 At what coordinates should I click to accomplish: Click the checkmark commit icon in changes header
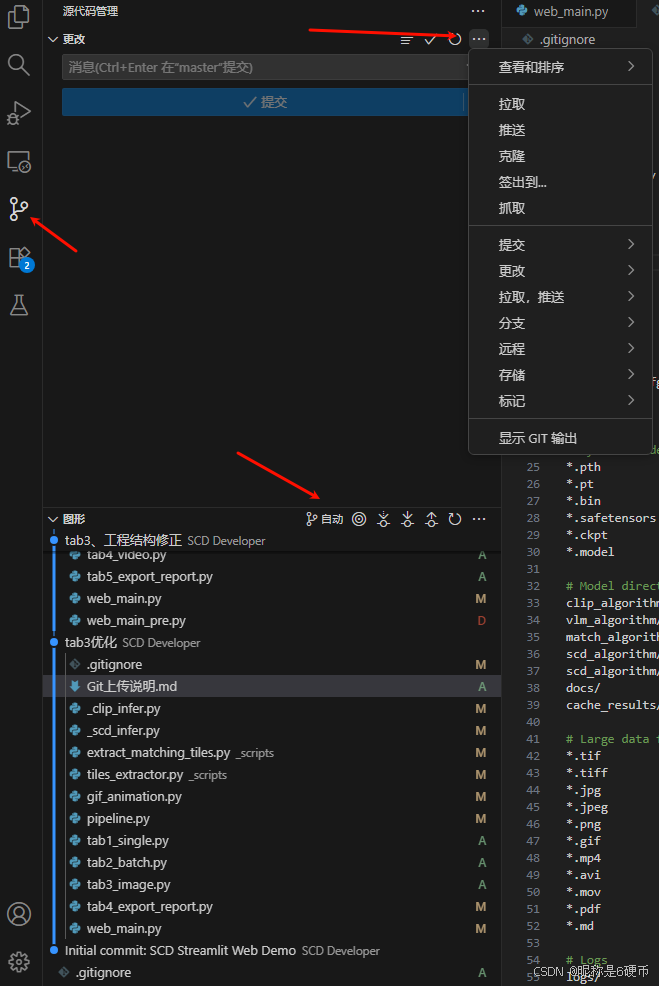430,40
